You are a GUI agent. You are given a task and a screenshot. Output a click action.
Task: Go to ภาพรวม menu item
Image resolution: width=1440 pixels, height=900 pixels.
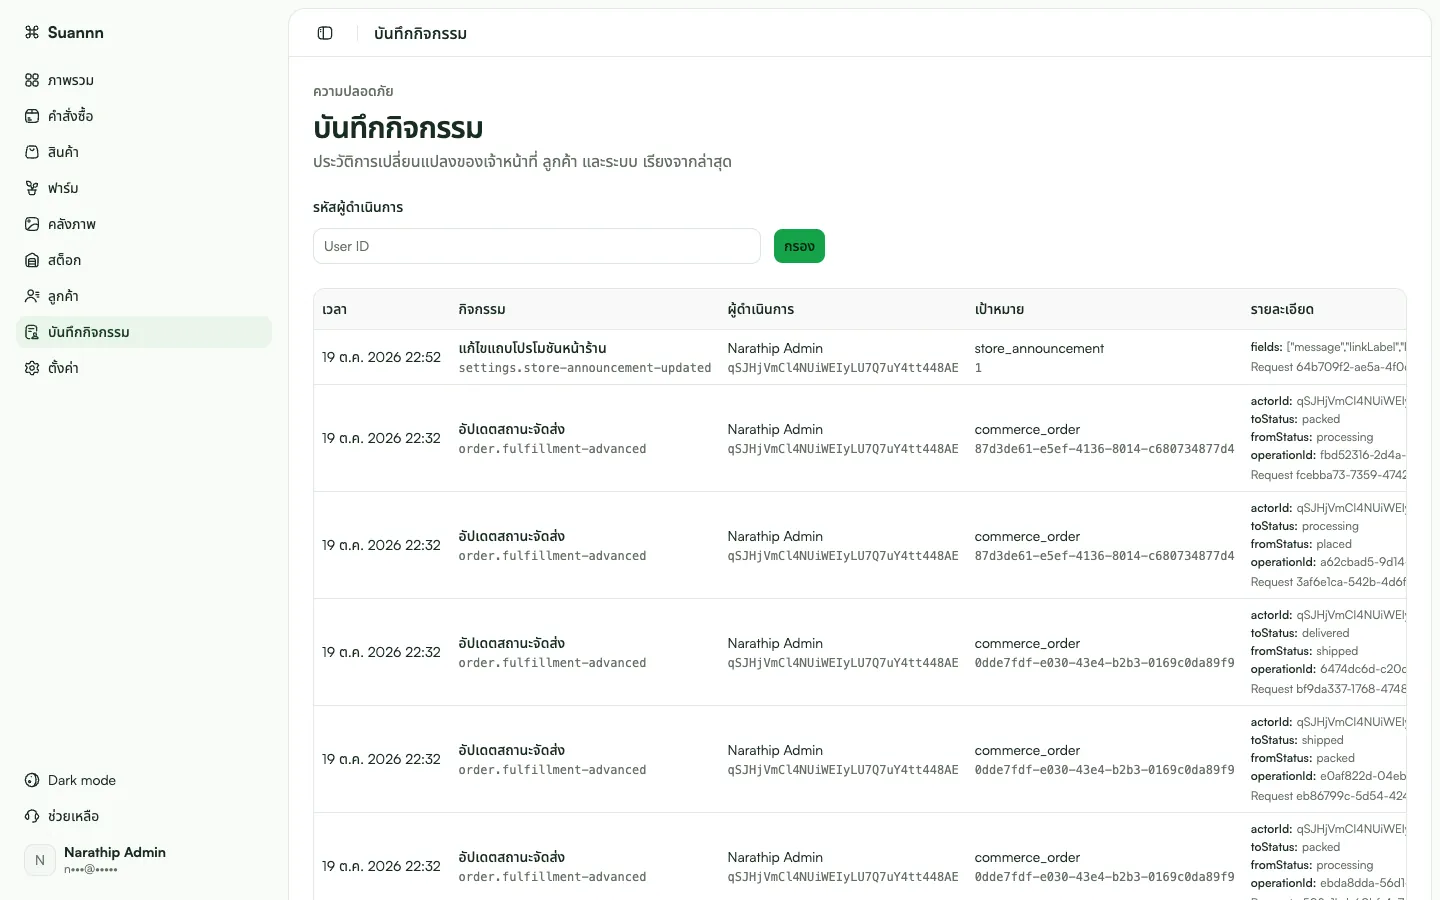[x=144, y=80]
